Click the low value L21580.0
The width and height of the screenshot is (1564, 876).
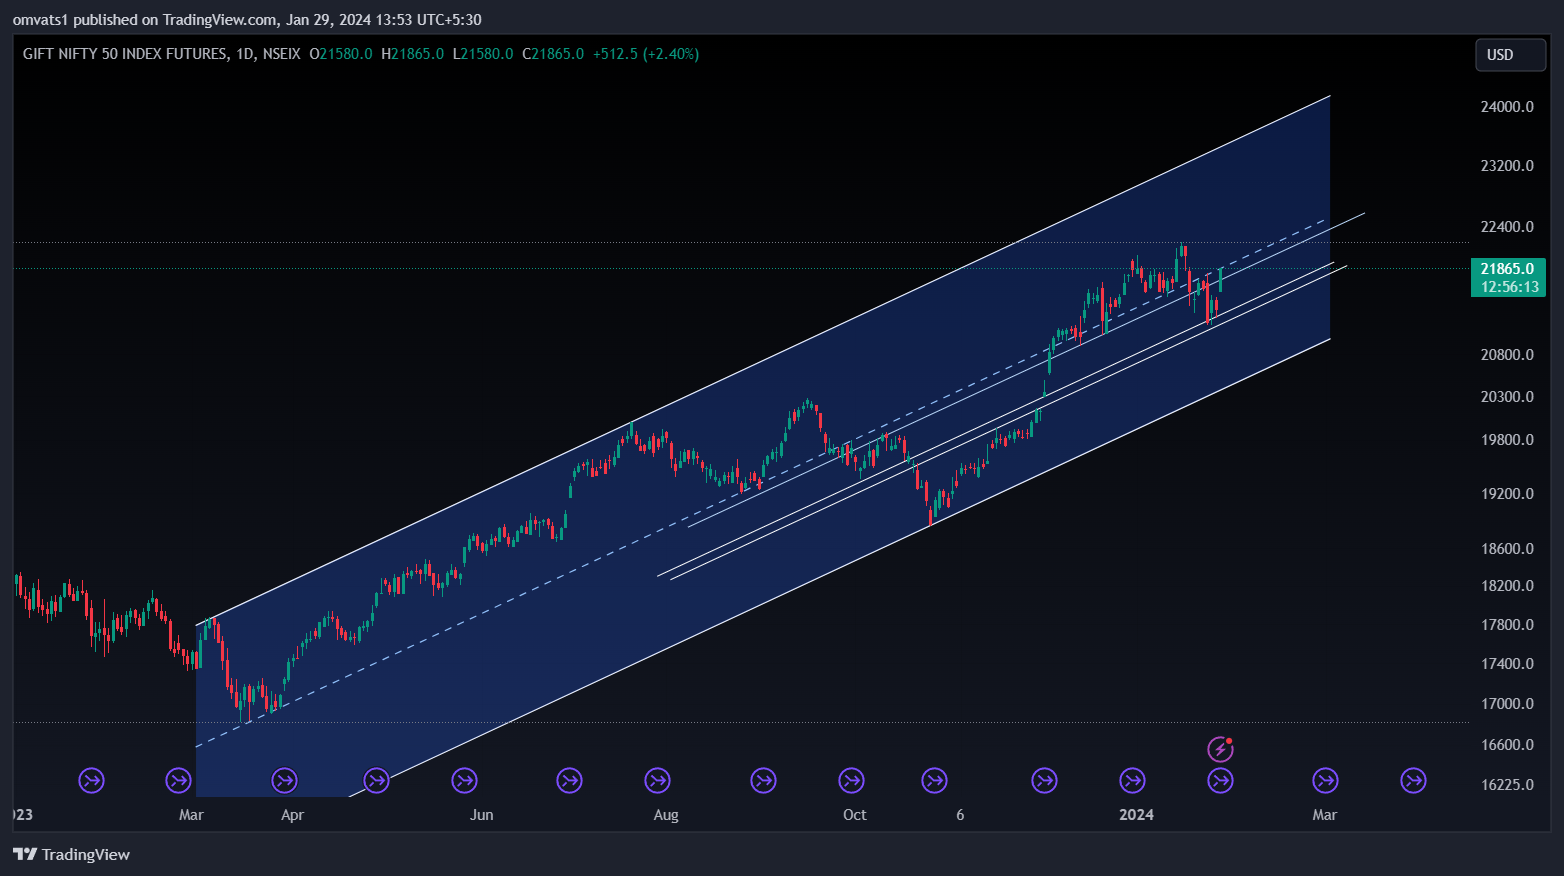coord(483,54)
